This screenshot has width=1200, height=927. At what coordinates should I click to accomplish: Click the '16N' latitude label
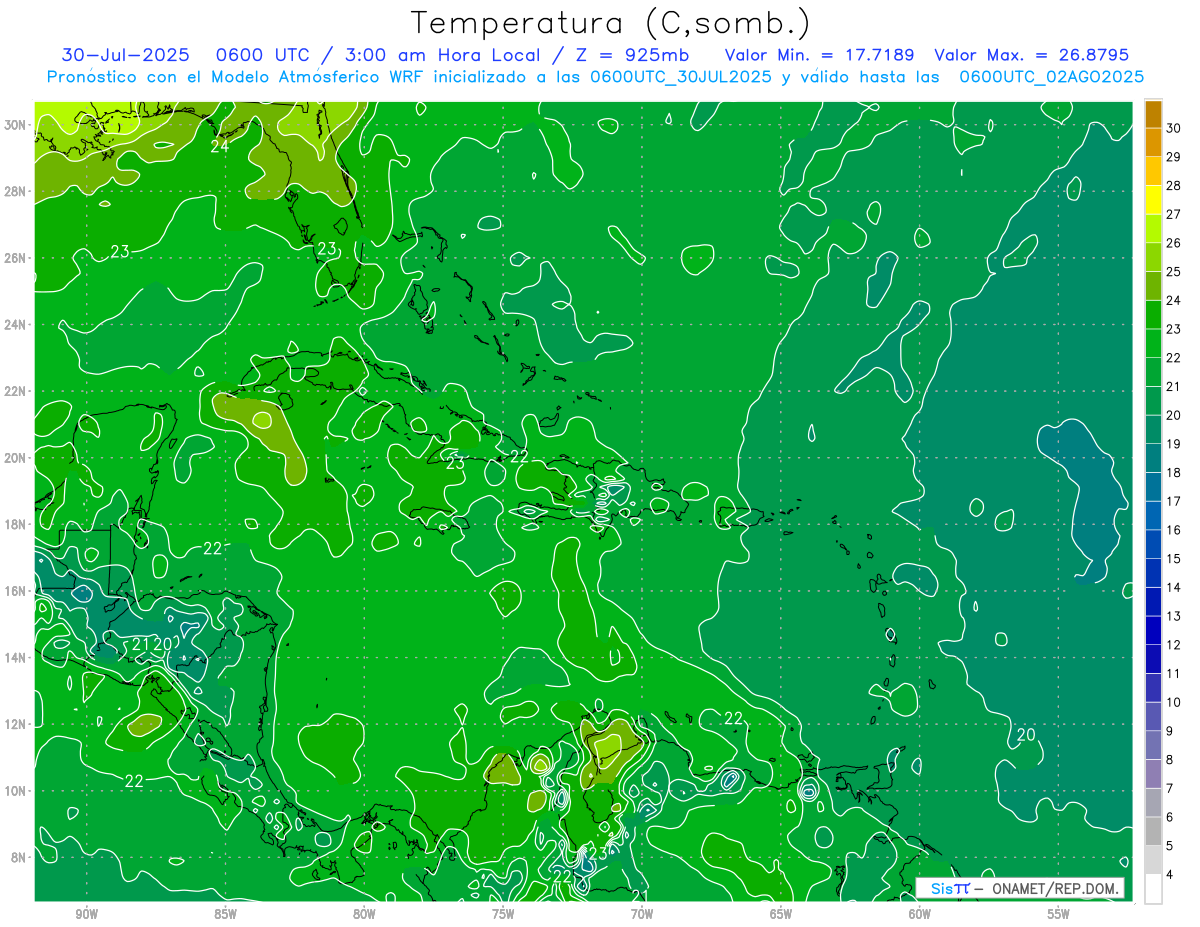click(x=15, y=591)
